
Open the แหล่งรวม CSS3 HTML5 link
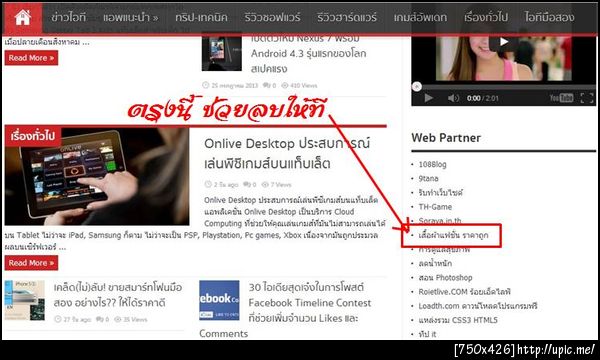pos(458,320)
